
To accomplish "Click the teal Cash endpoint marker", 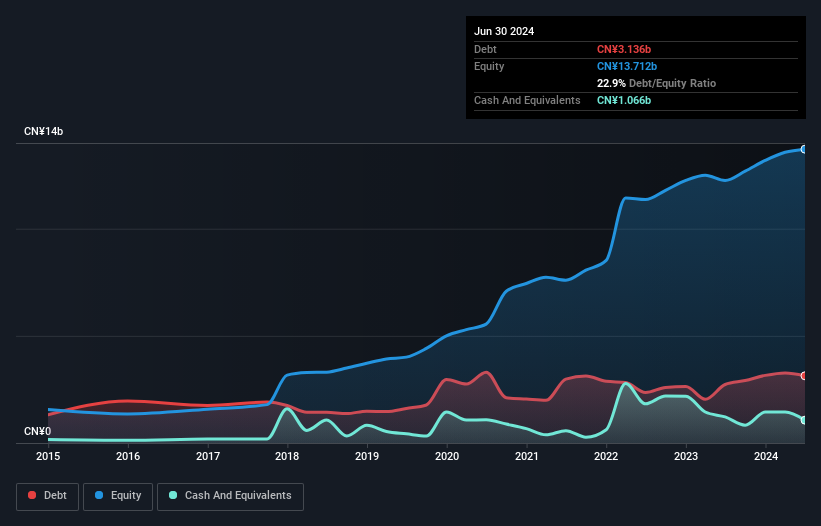I will point(804,420).
